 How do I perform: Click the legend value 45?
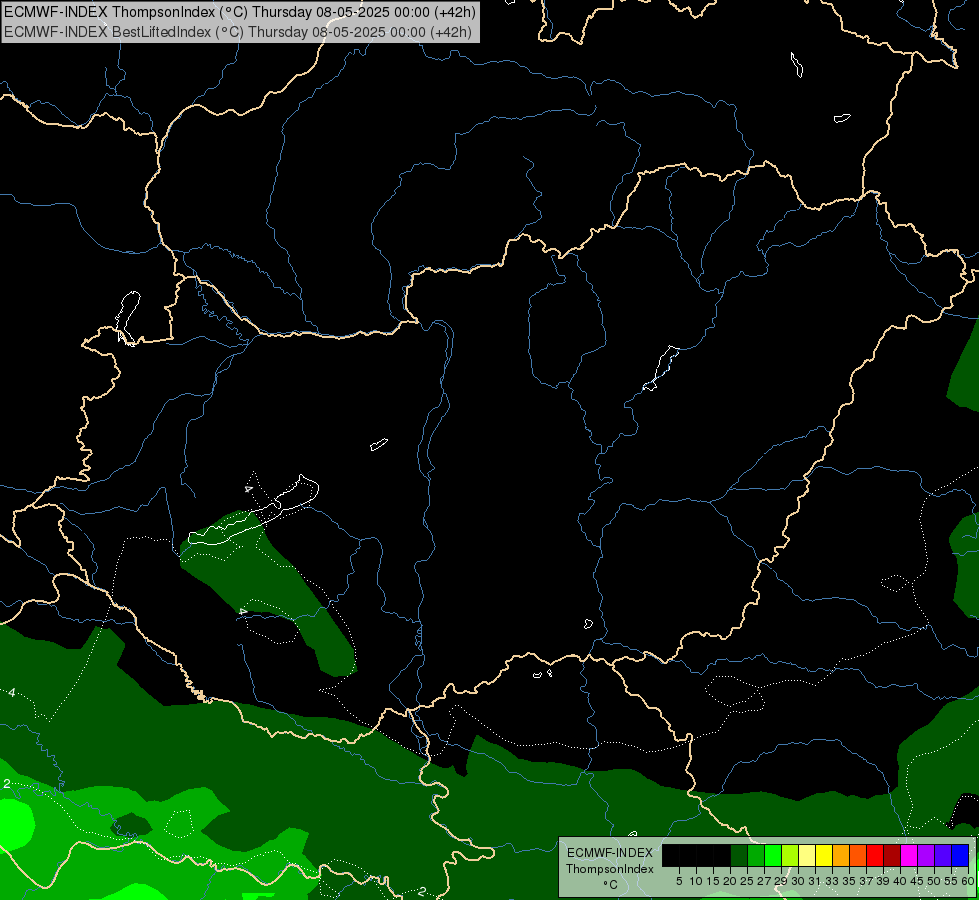[917, 881]
